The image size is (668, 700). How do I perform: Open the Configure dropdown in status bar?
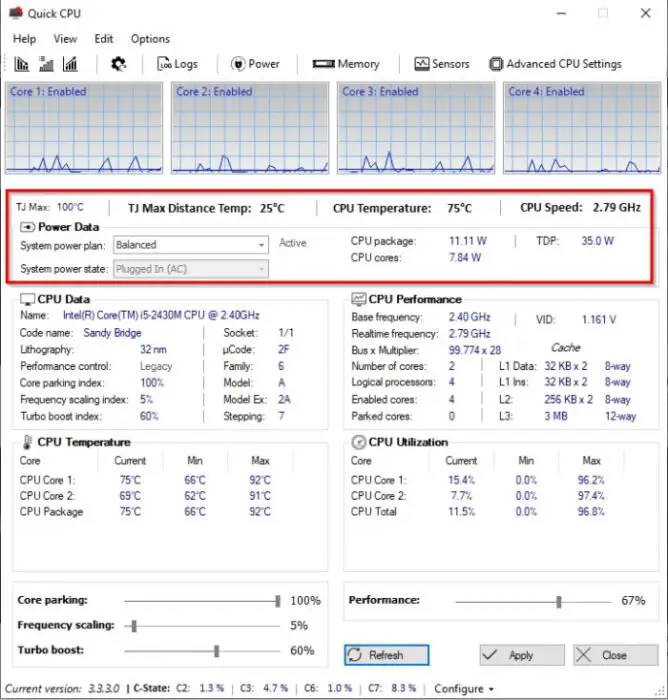tap(463, 689)
